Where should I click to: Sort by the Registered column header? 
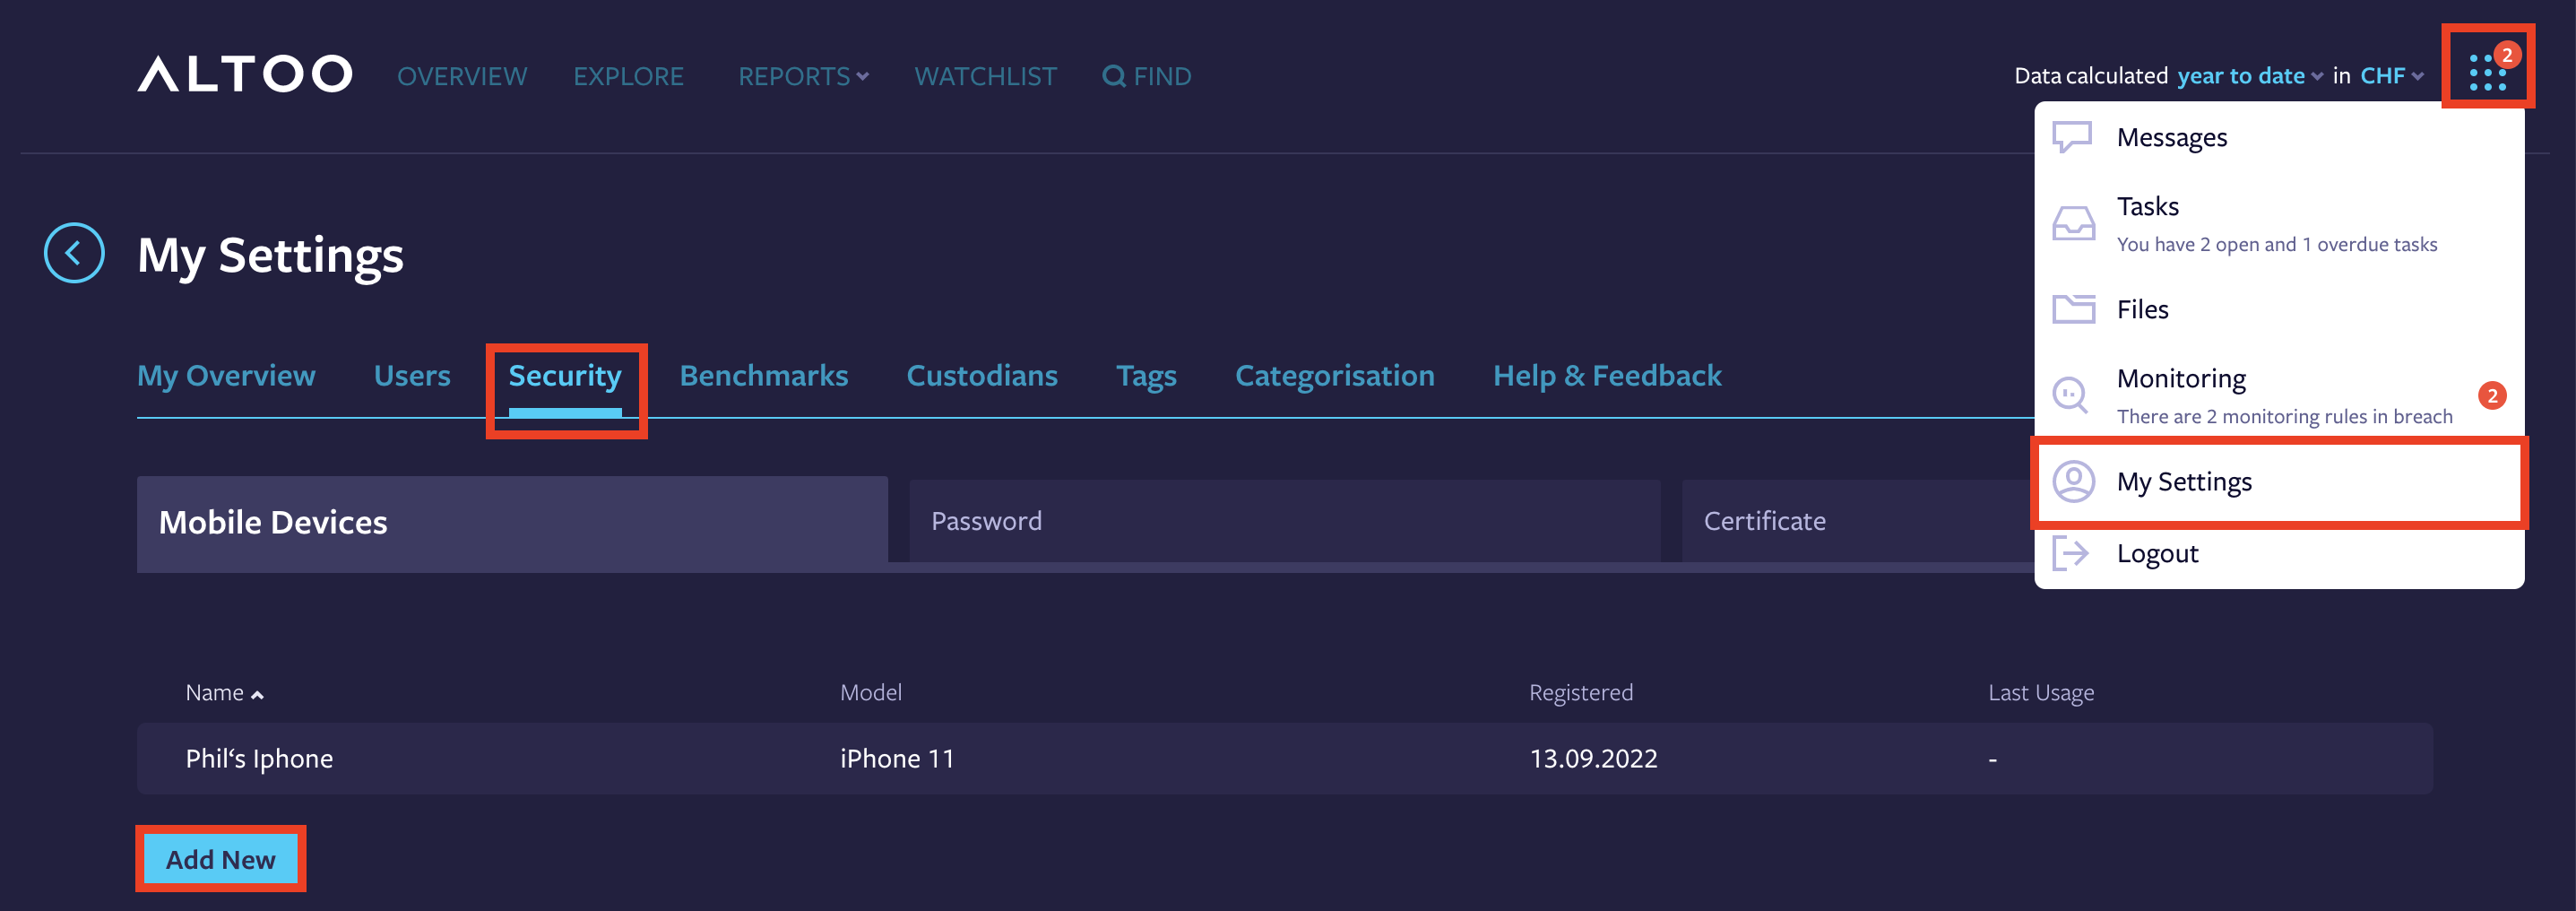[1581, 693]
